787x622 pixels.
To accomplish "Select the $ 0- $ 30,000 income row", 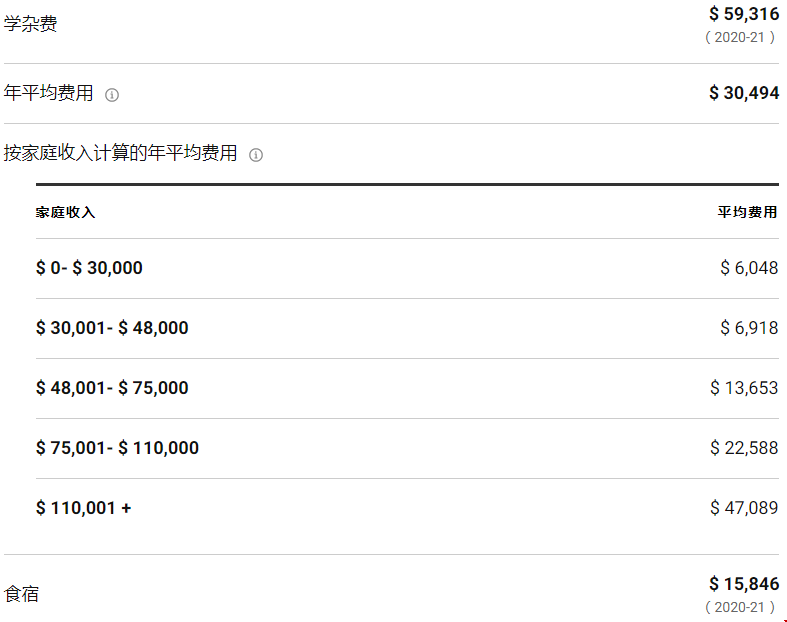I will point(407,268).
